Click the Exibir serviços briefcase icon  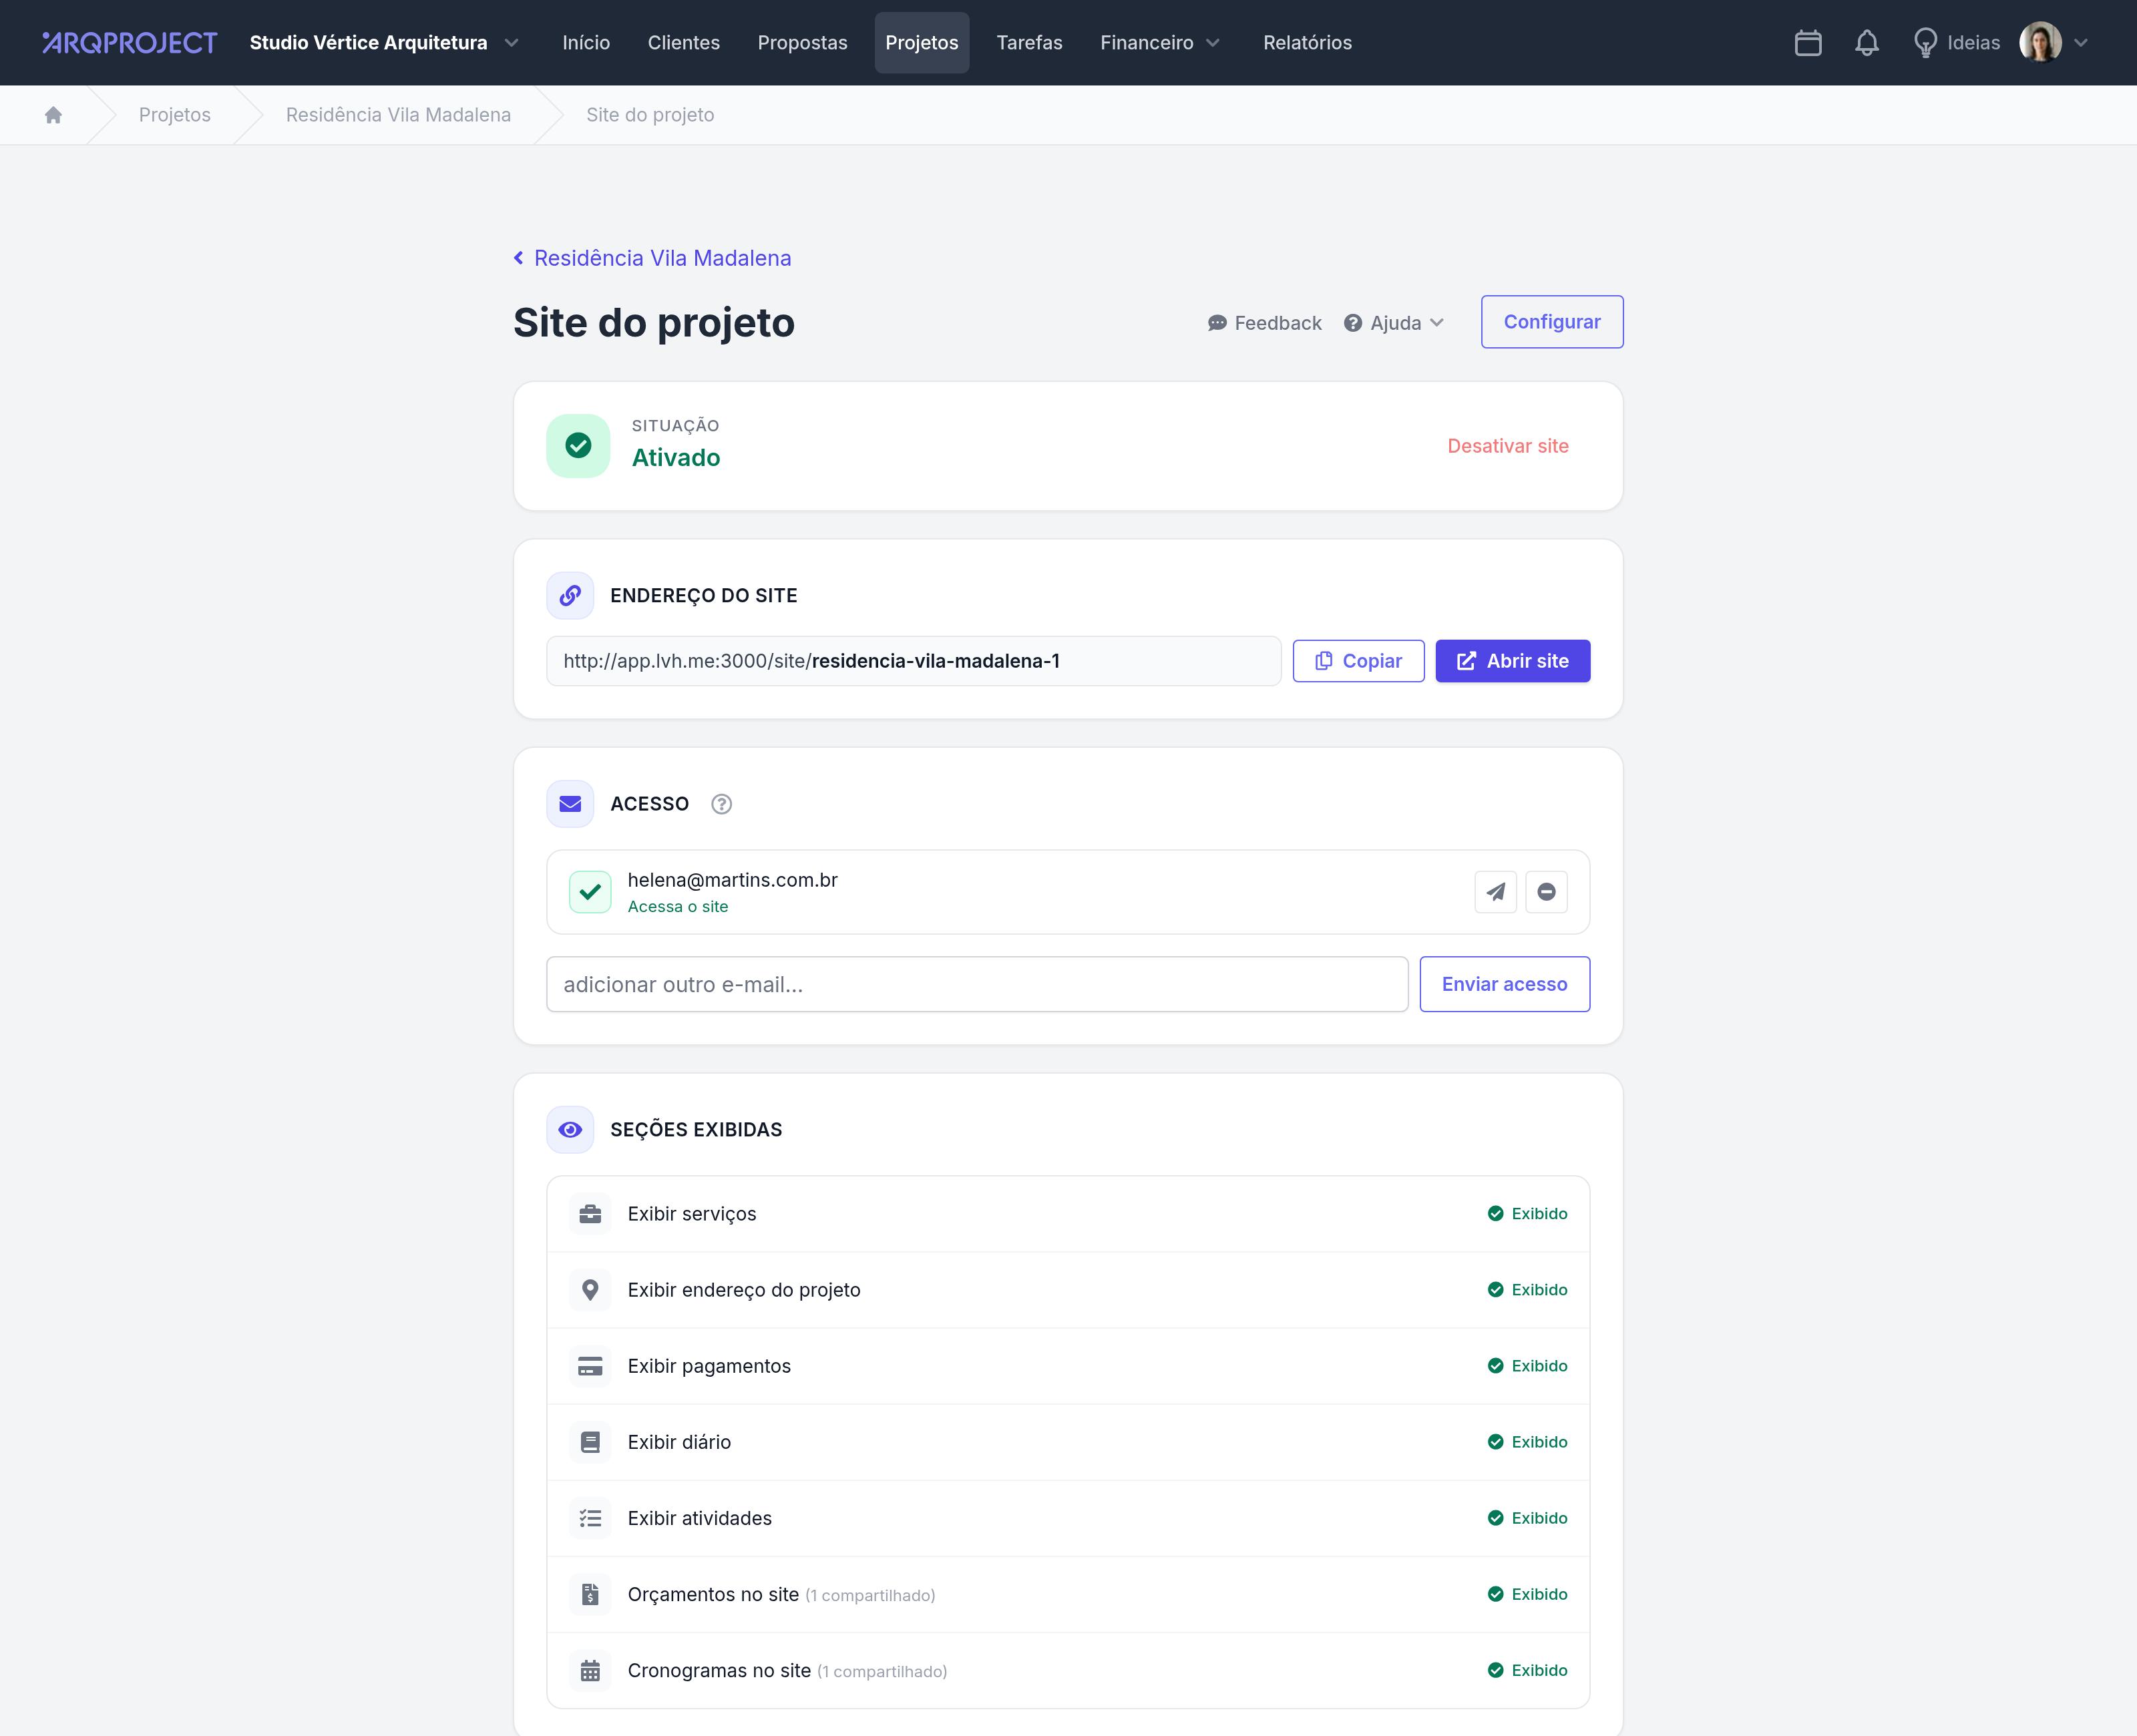590,1214
